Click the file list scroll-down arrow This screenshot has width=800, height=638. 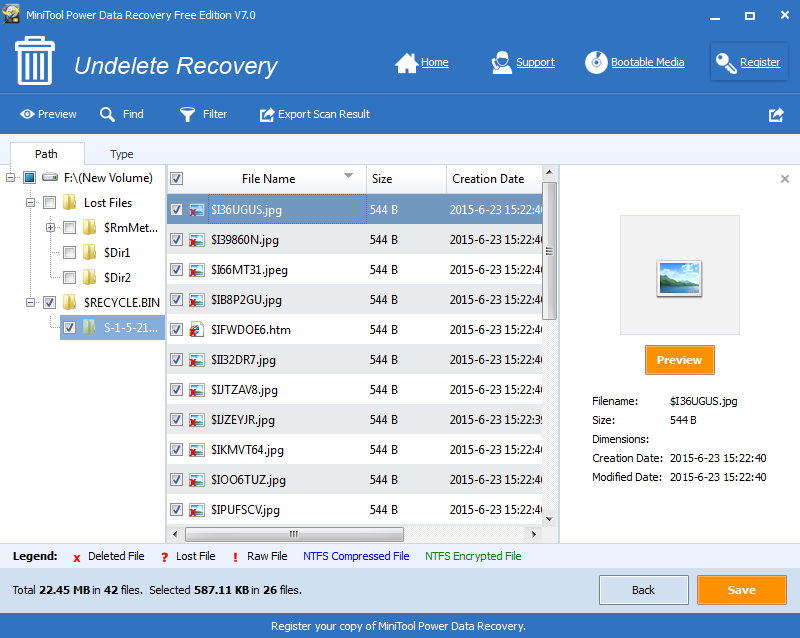point(549,519)
